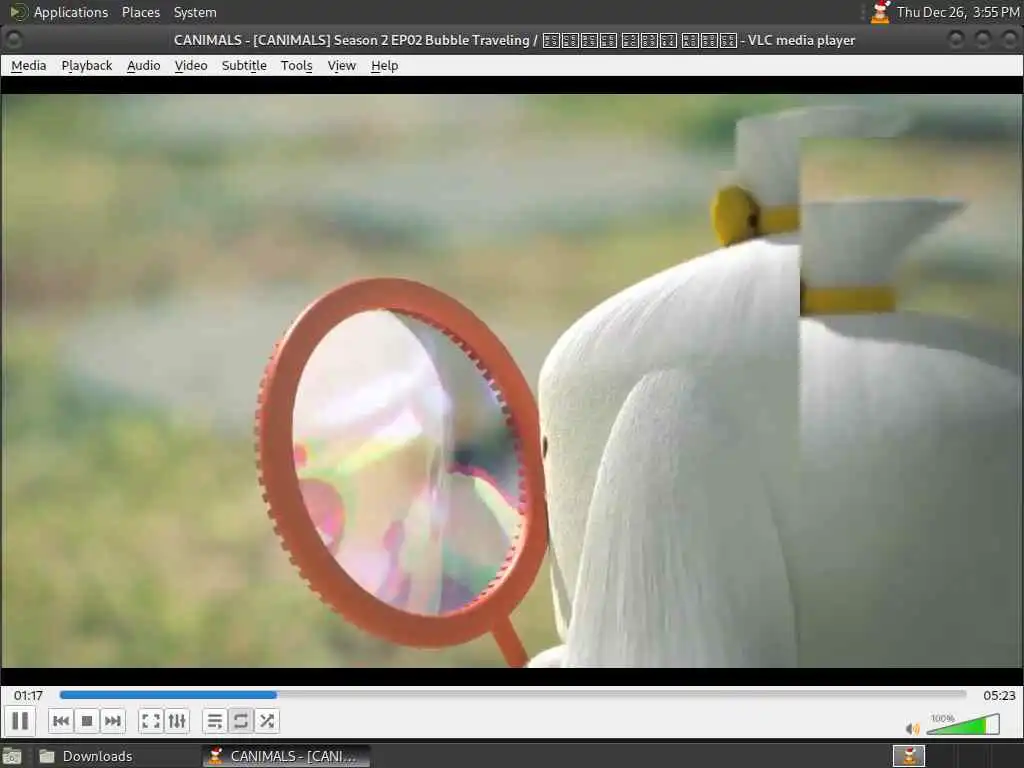Open the Tools menu
The image size is (1024, 768).
tap(296, 65)
